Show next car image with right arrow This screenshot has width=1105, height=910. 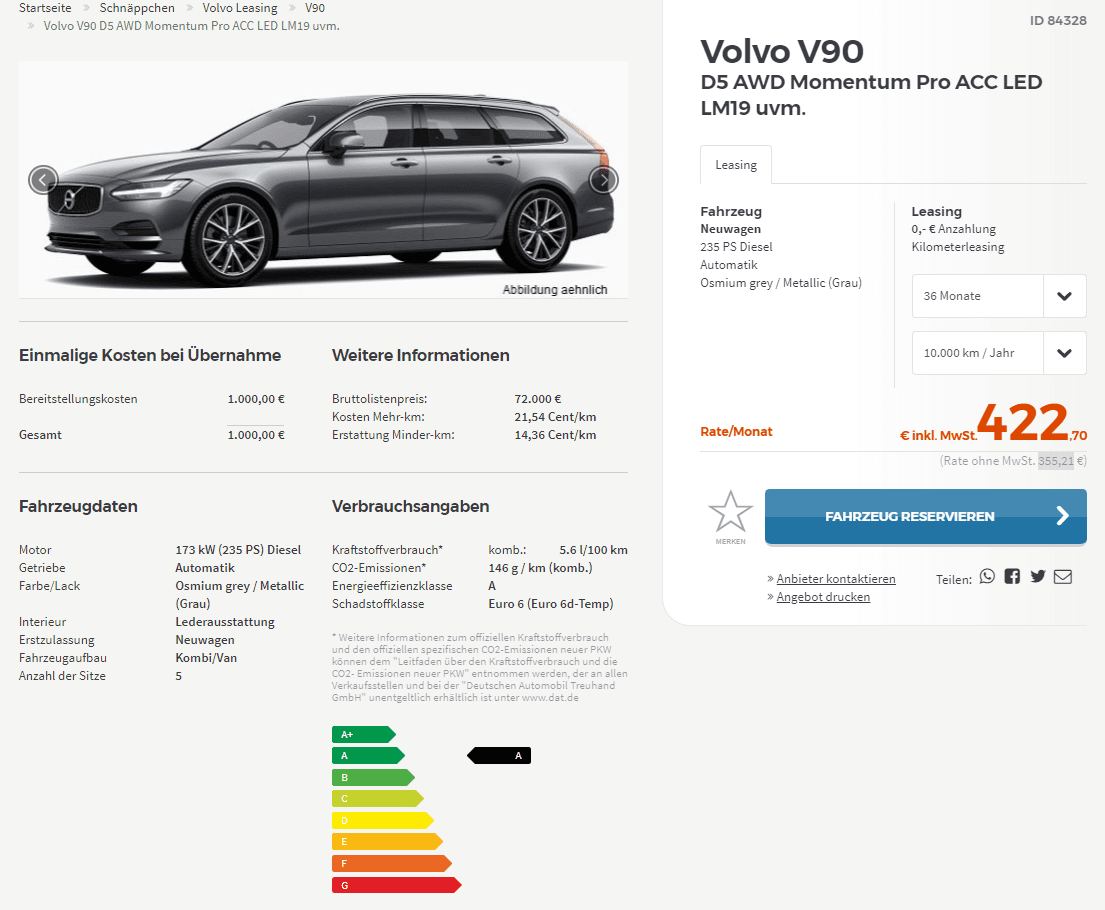point(603,180)
